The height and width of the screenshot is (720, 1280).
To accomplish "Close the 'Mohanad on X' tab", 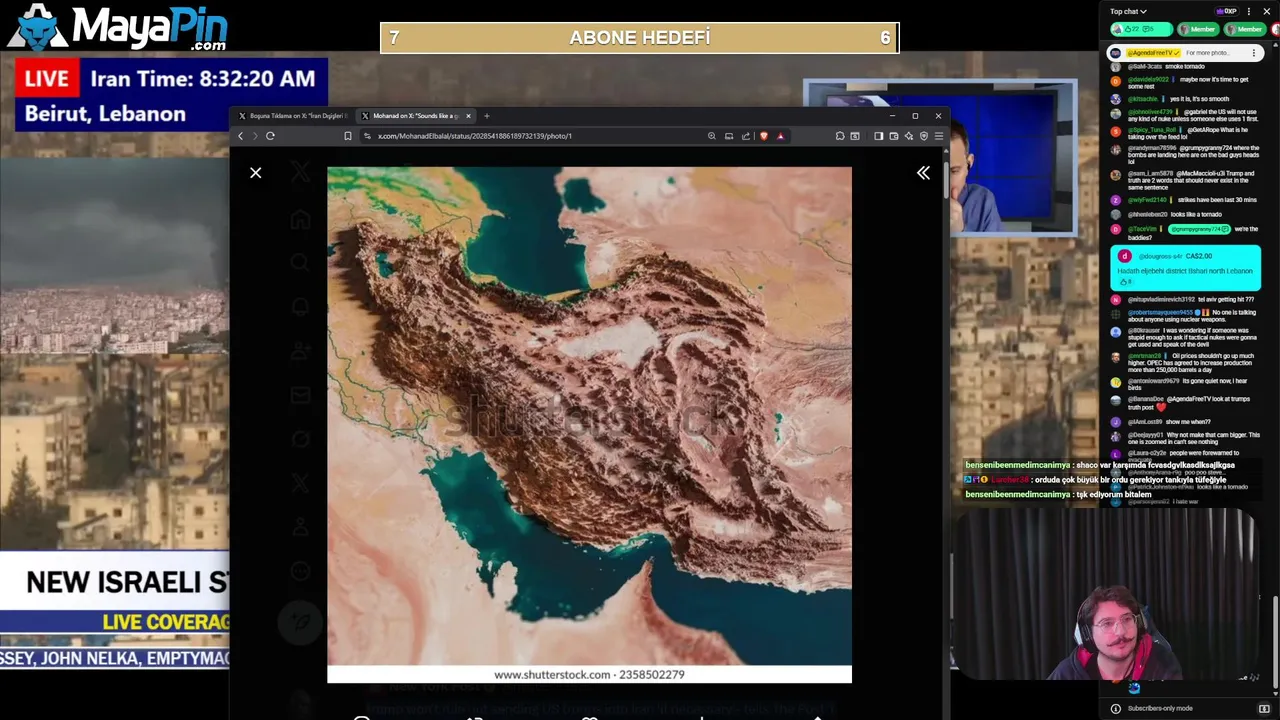I will pyautogui.click(x=468, y=116).
